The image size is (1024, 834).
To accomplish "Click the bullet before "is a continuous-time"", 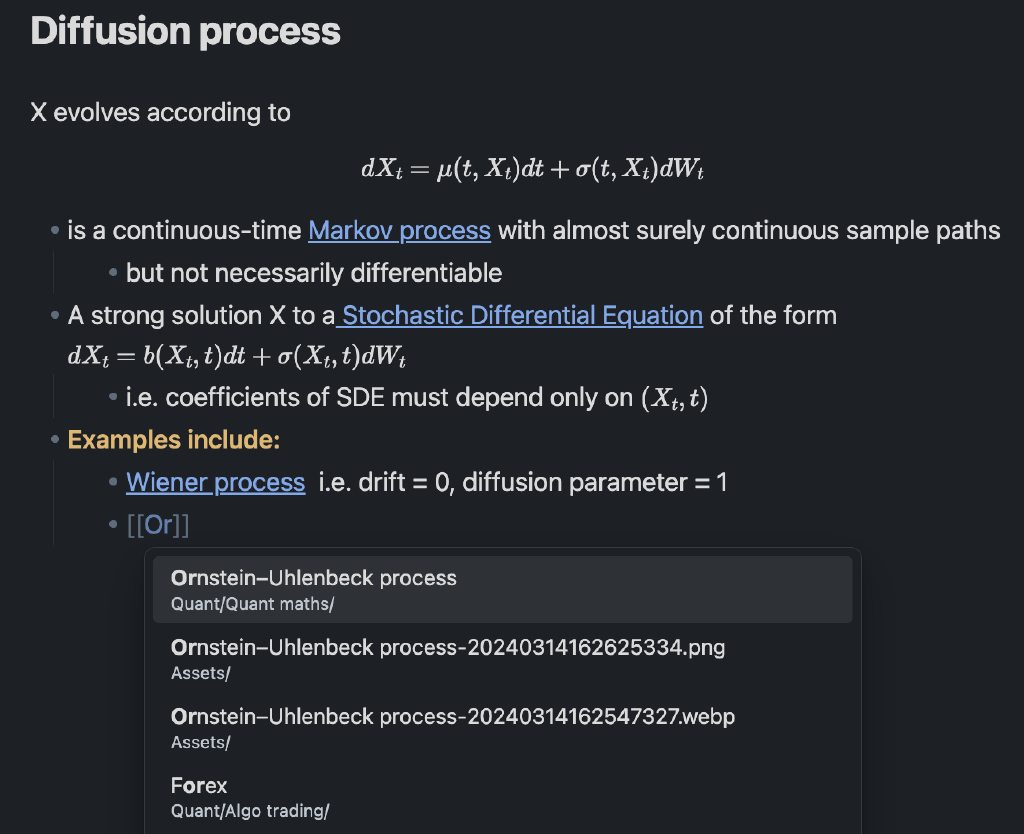I will click(x=55, y=232).
